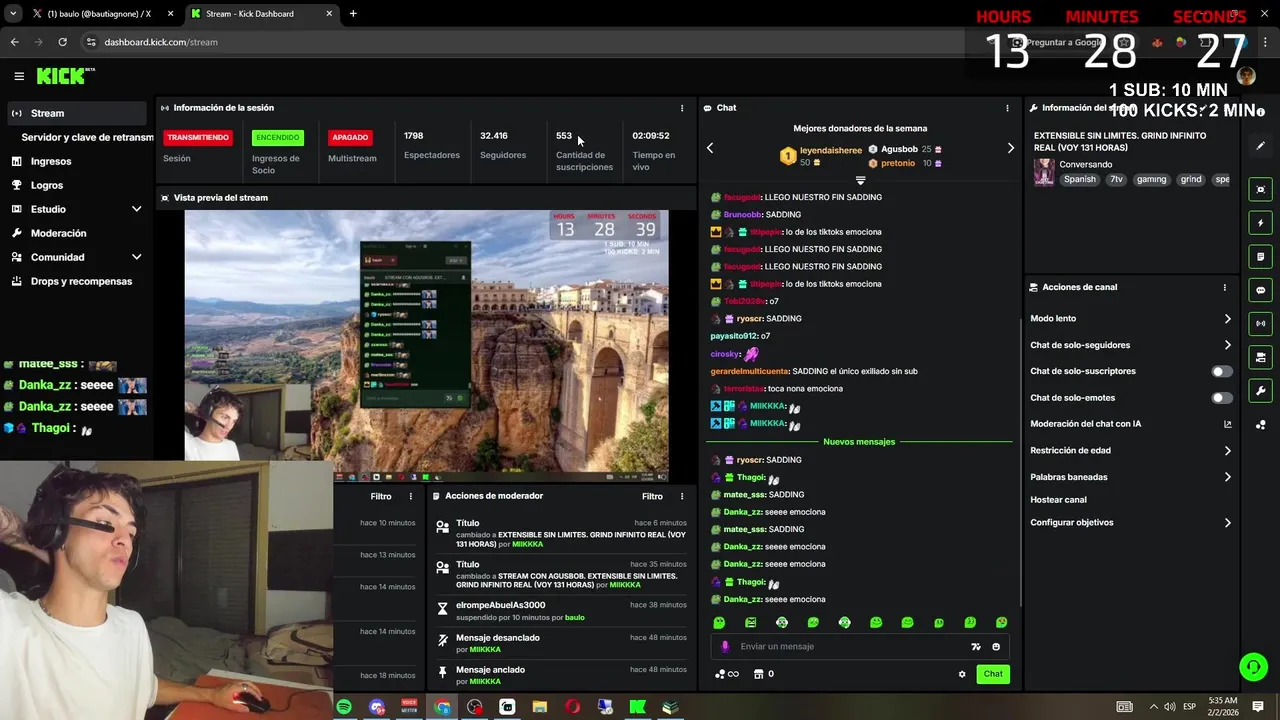Open Drops y recompensas
1280x720 pixels.
tap(81, 281)
